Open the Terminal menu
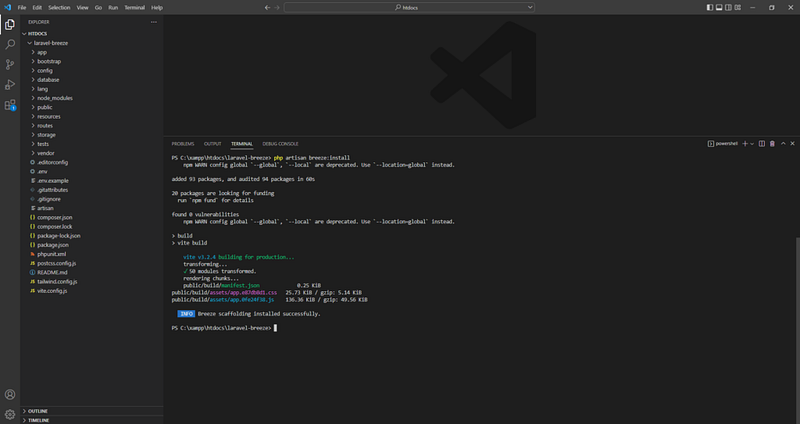800x424 pixels. pos(134,7)
